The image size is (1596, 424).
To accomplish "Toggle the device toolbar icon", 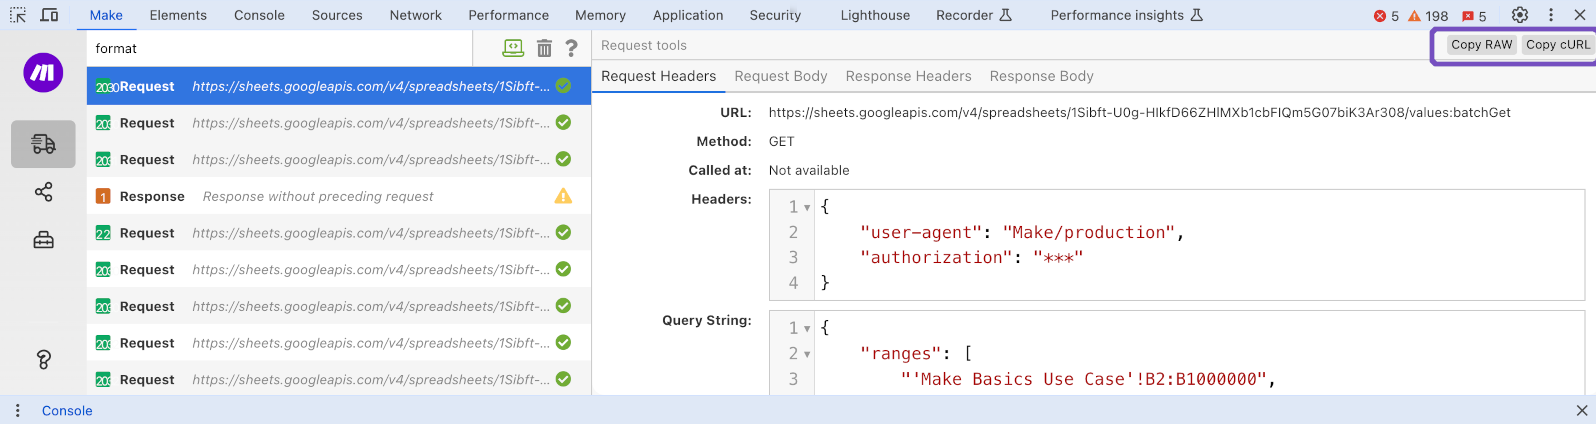I will pos(49,15).
